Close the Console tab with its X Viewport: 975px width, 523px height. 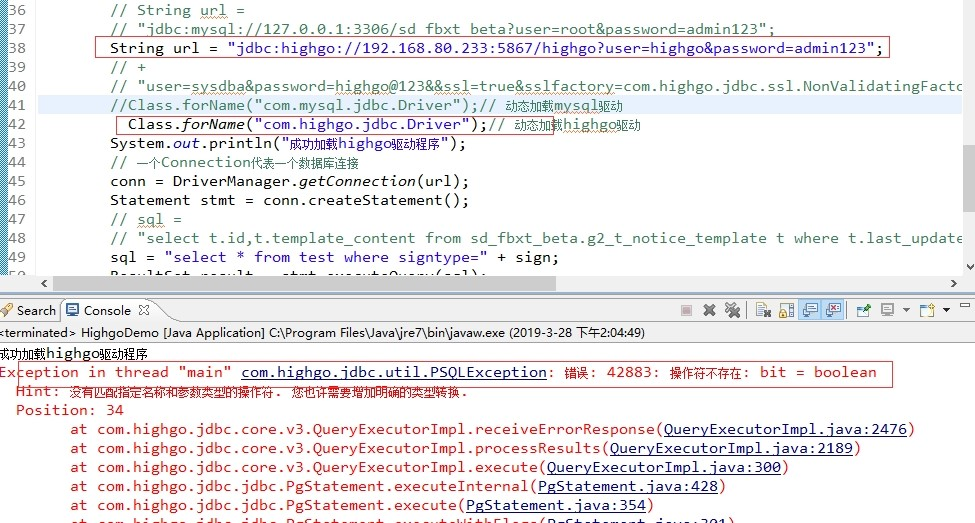(144, 310)
